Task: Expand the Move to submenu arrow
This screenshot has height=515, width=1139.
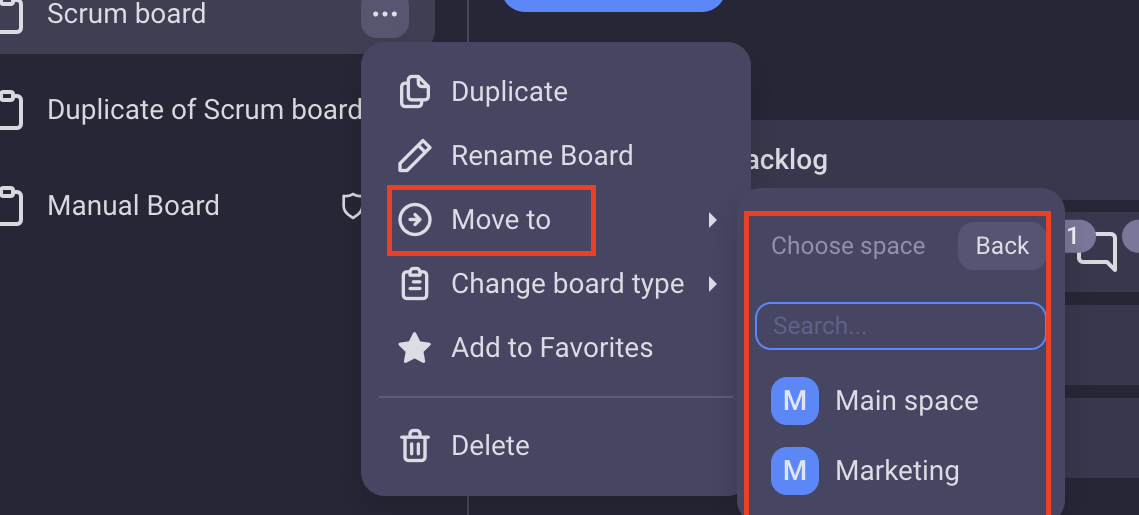Action: (x=713, y=219)
